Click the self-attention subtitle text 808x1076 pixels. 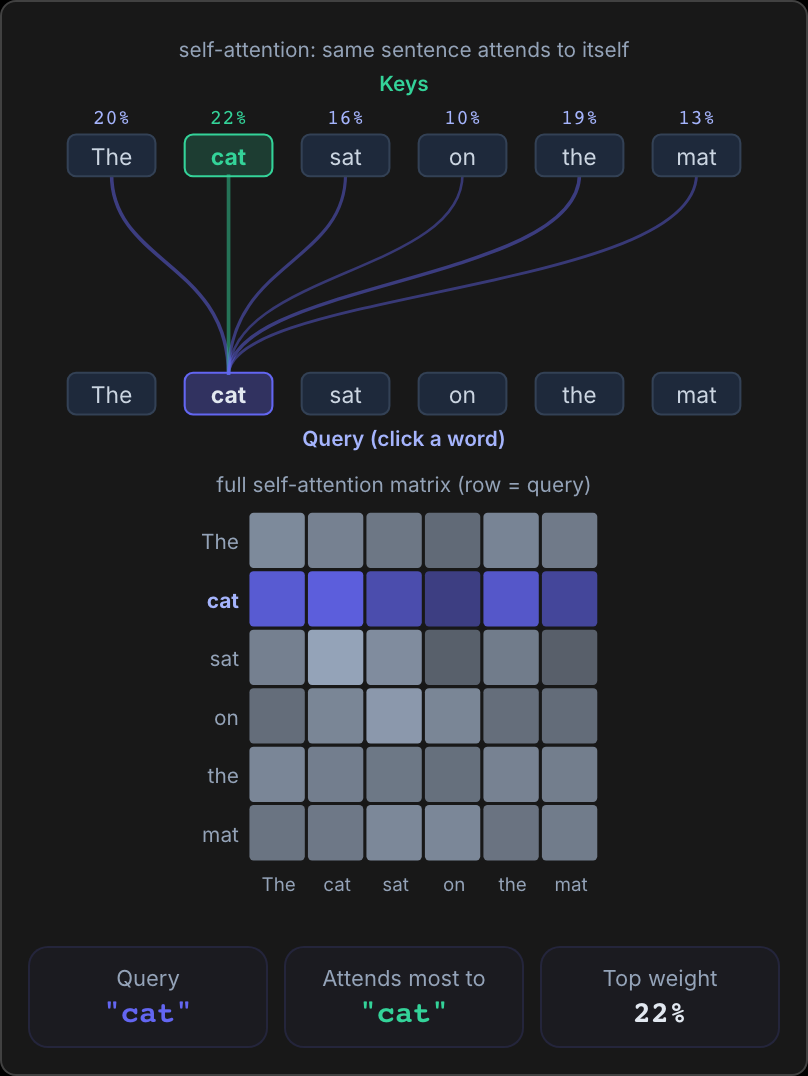(x=404, y=50)
